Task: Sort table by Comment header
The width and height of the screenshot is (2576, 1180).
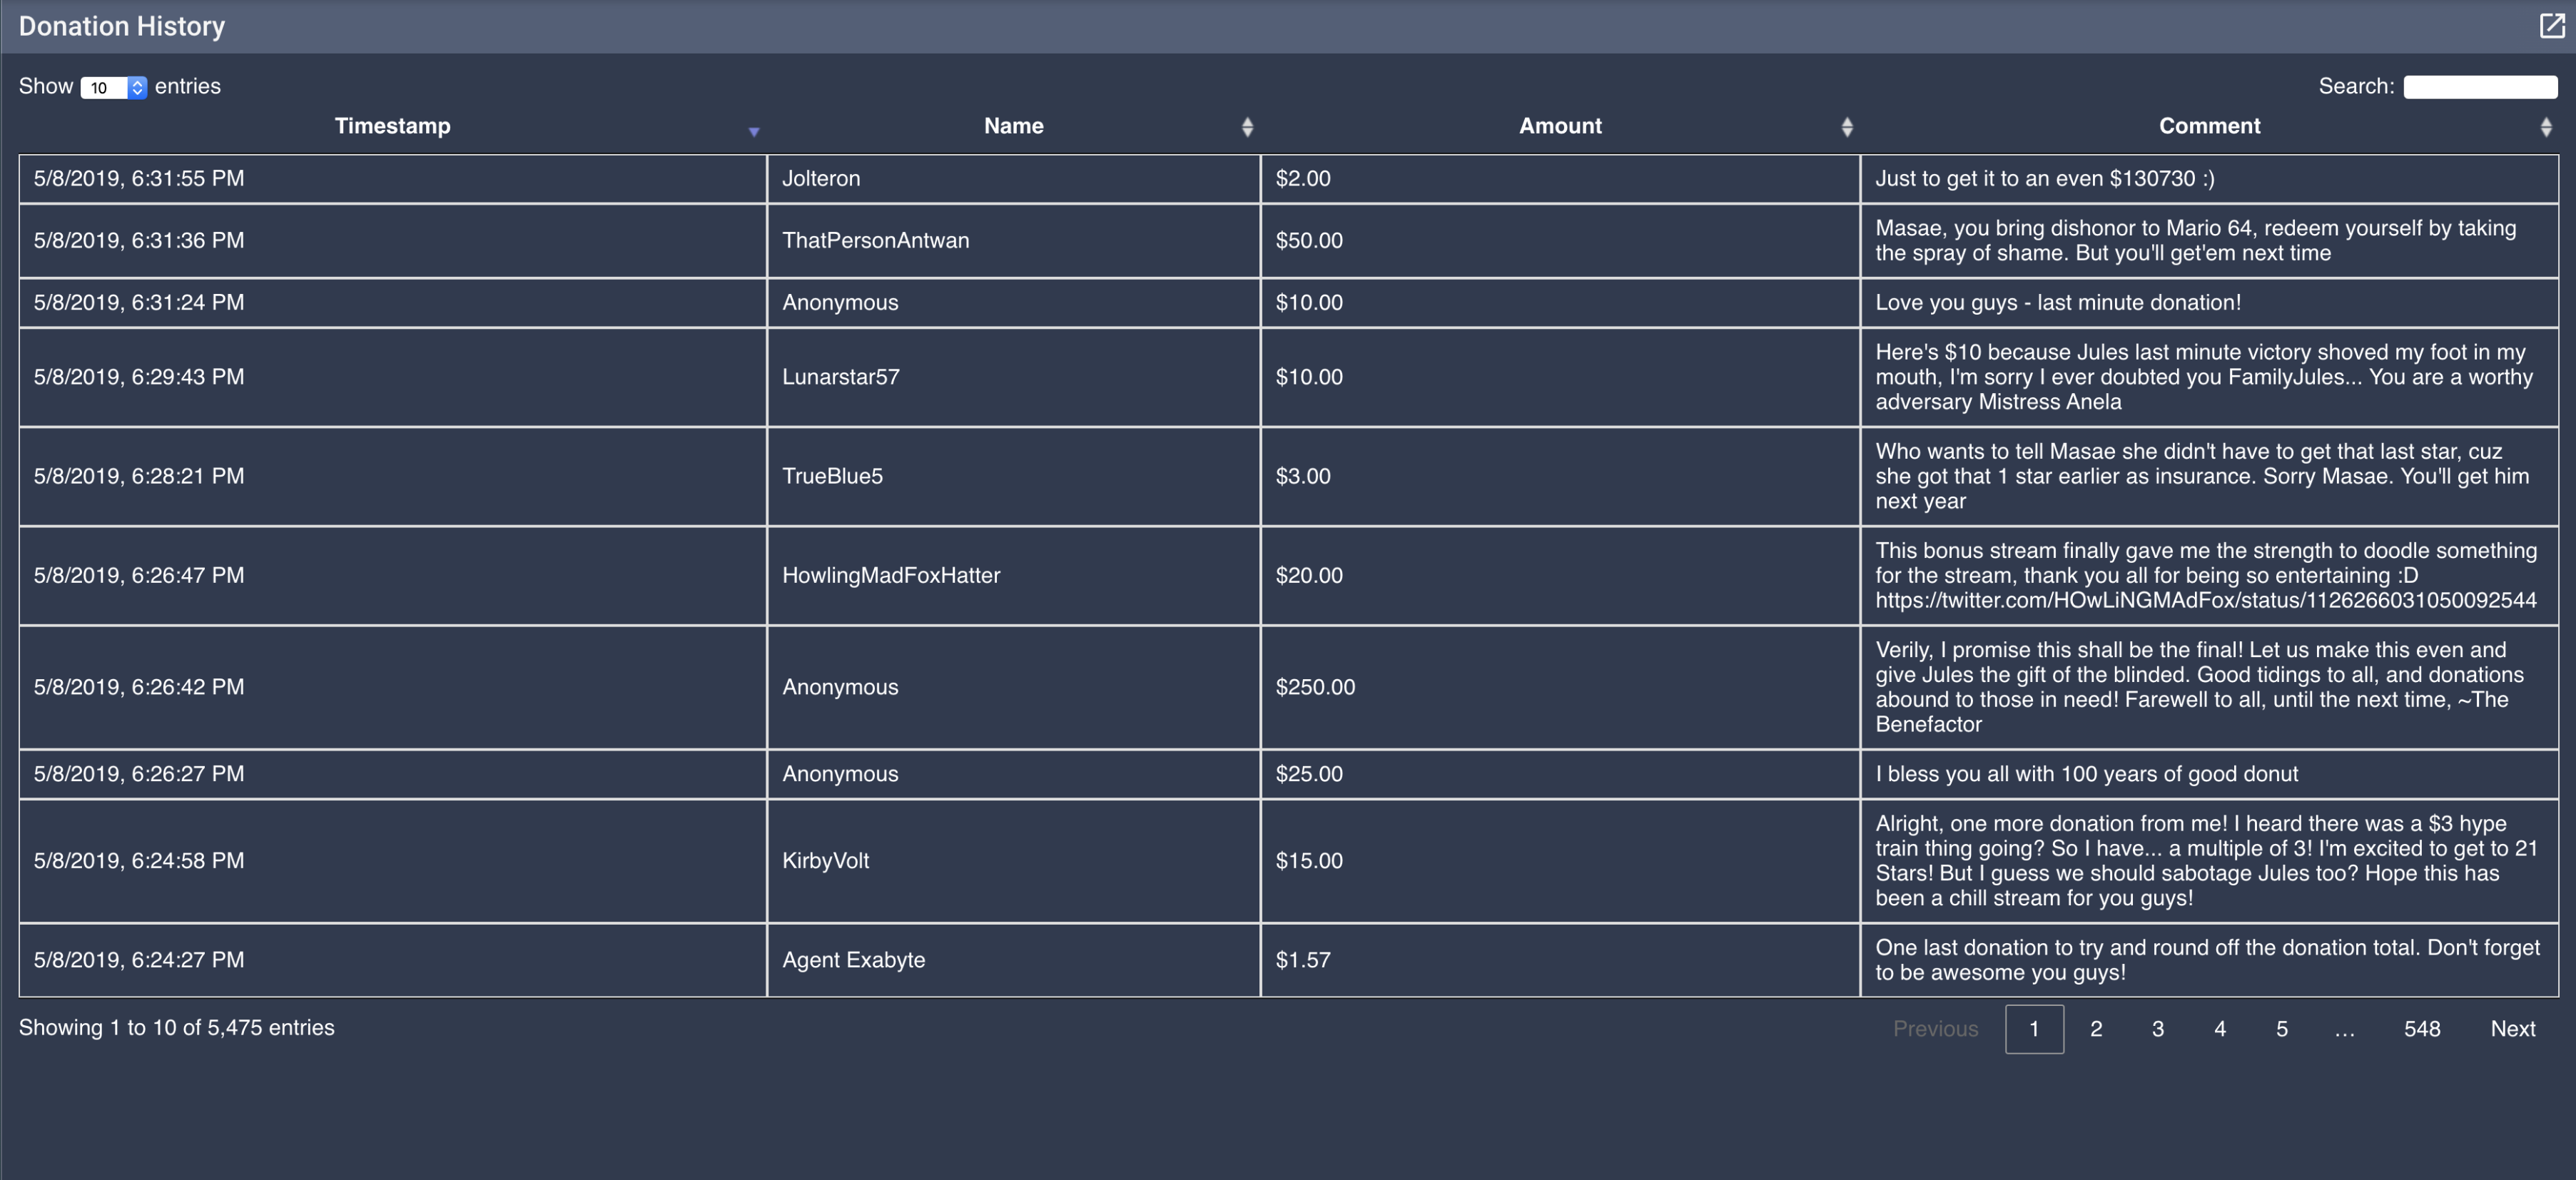Action: click(x=2208, y=126)
